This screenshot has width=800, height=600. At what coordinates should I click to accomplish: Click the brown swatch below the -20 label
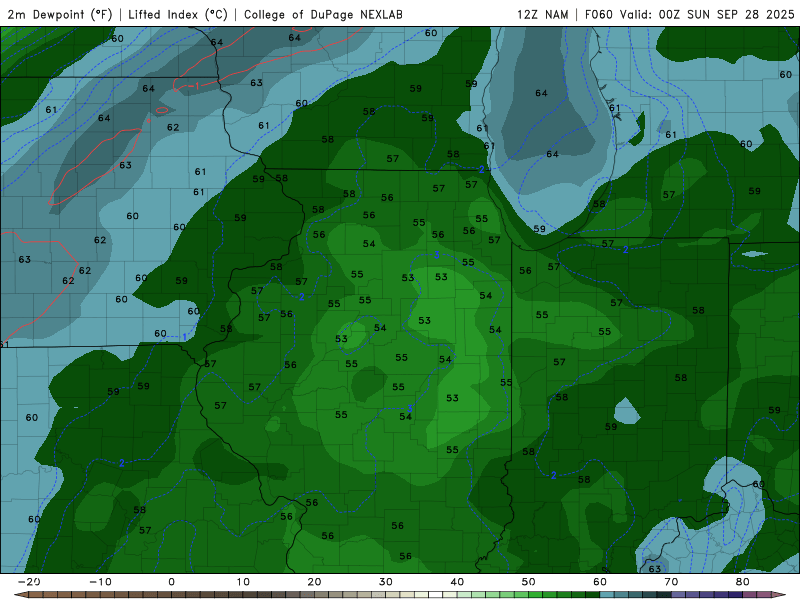[x=36, y=595]
